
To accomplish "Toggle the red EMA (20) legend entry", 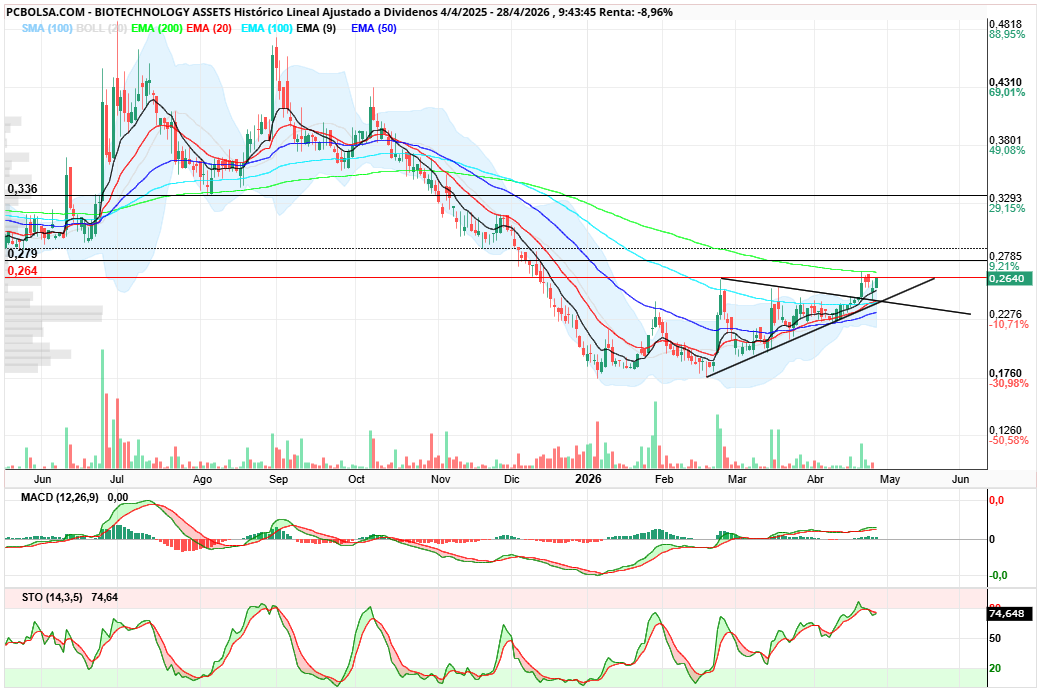I will coord(210,29).
